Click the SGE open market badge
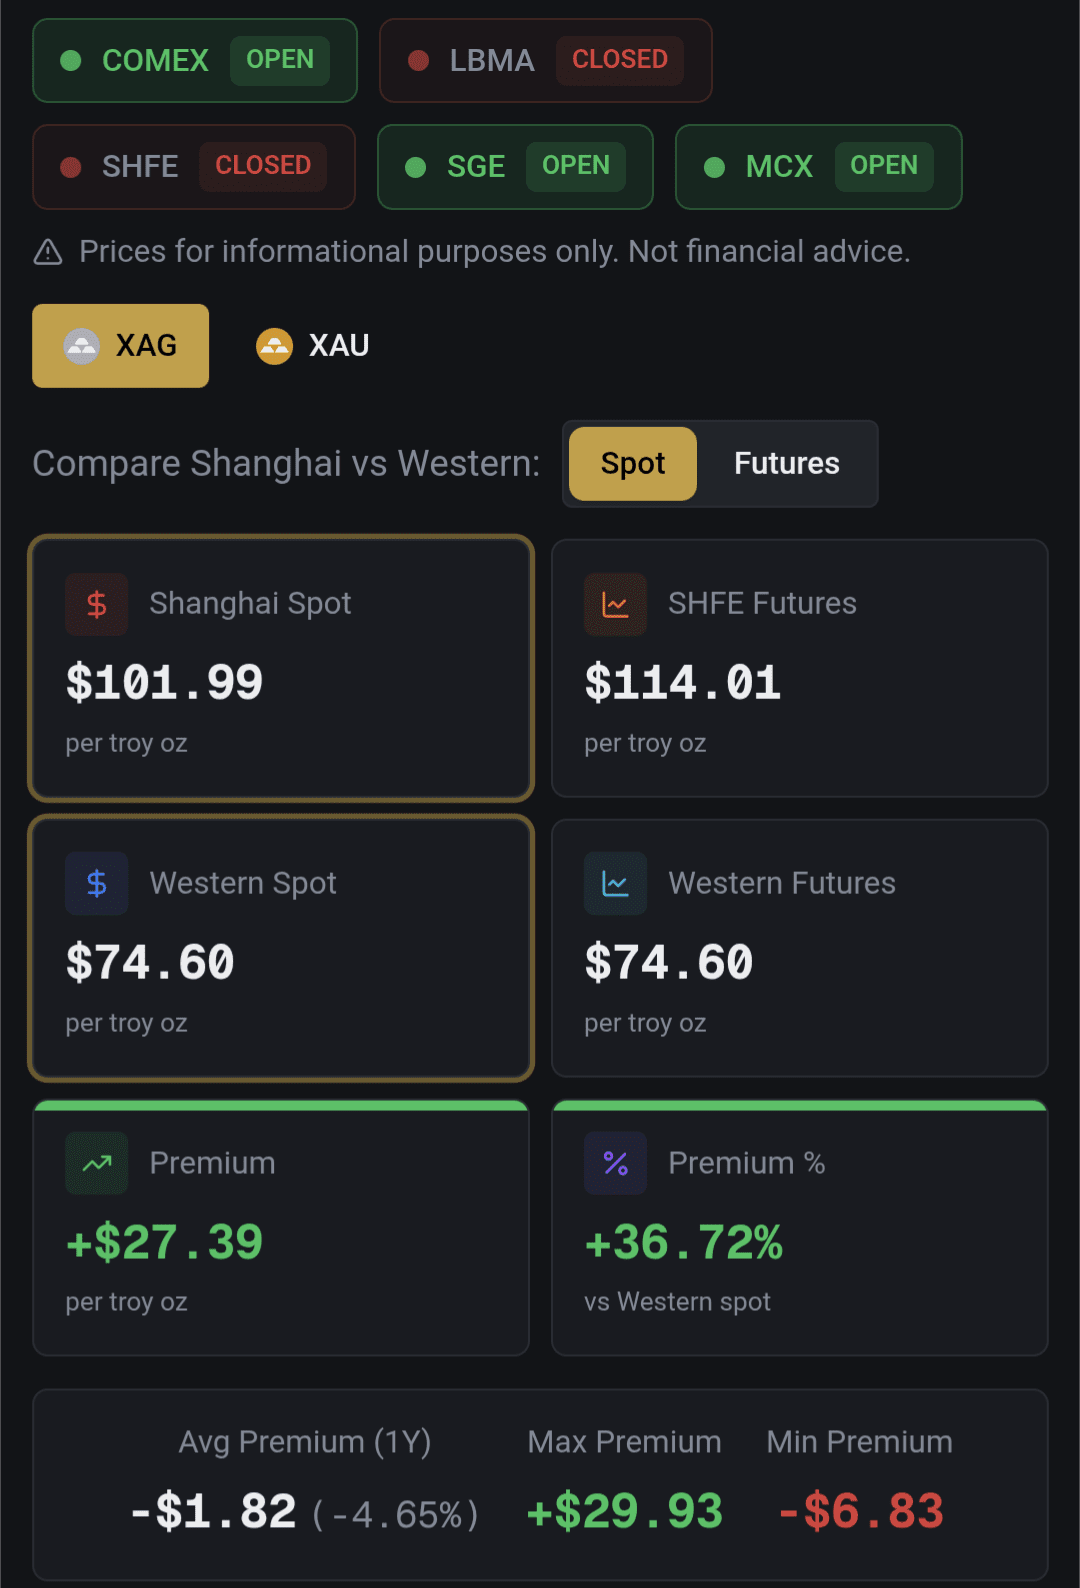 [x=515, y=167]
